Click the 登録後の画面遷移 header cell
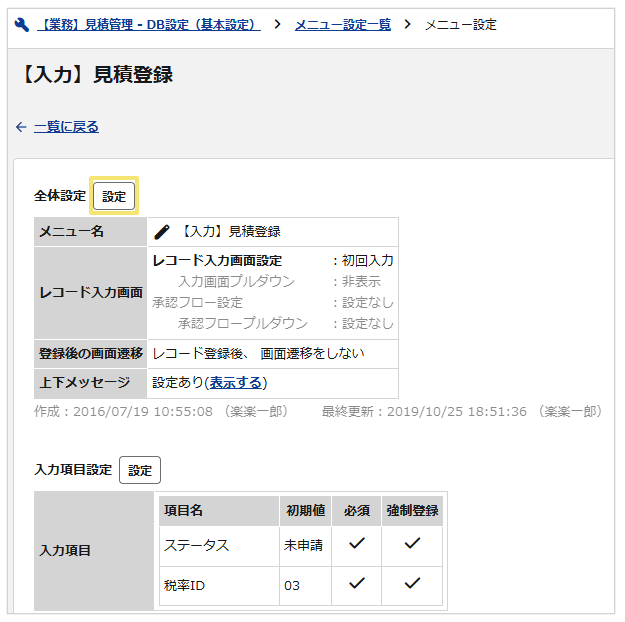This screenshot has width=625, height=622. (90, 354)
